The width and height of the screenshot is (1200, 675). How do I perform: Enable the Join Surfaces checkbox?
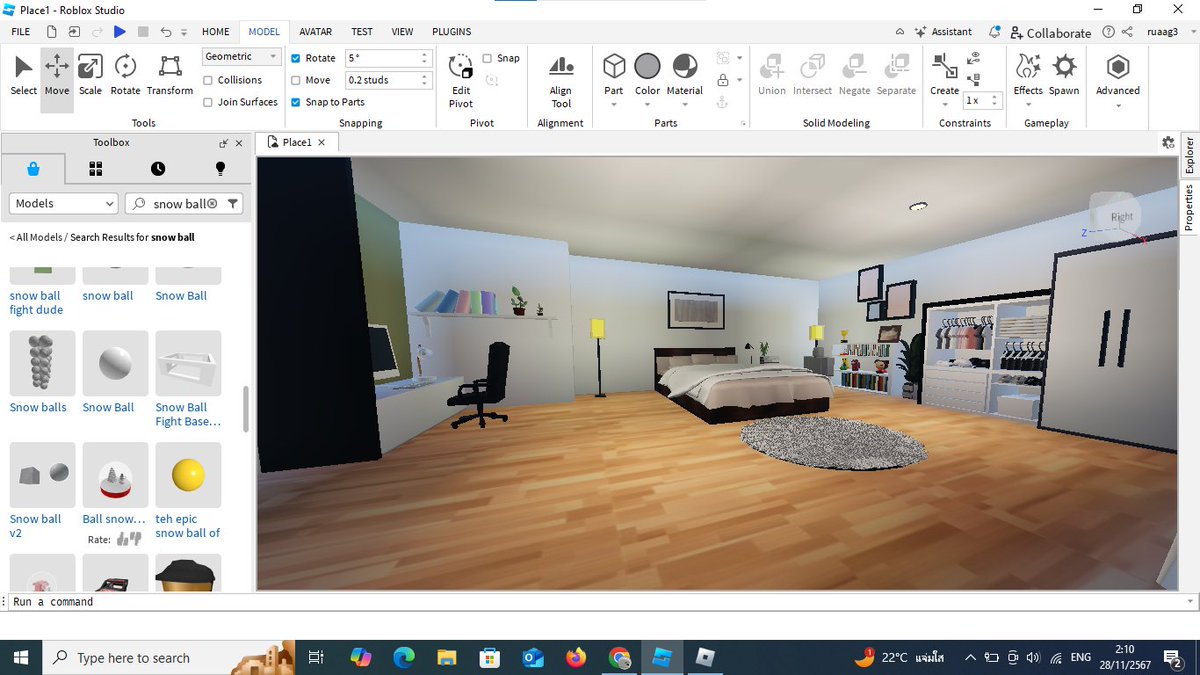tap(208, 102)
